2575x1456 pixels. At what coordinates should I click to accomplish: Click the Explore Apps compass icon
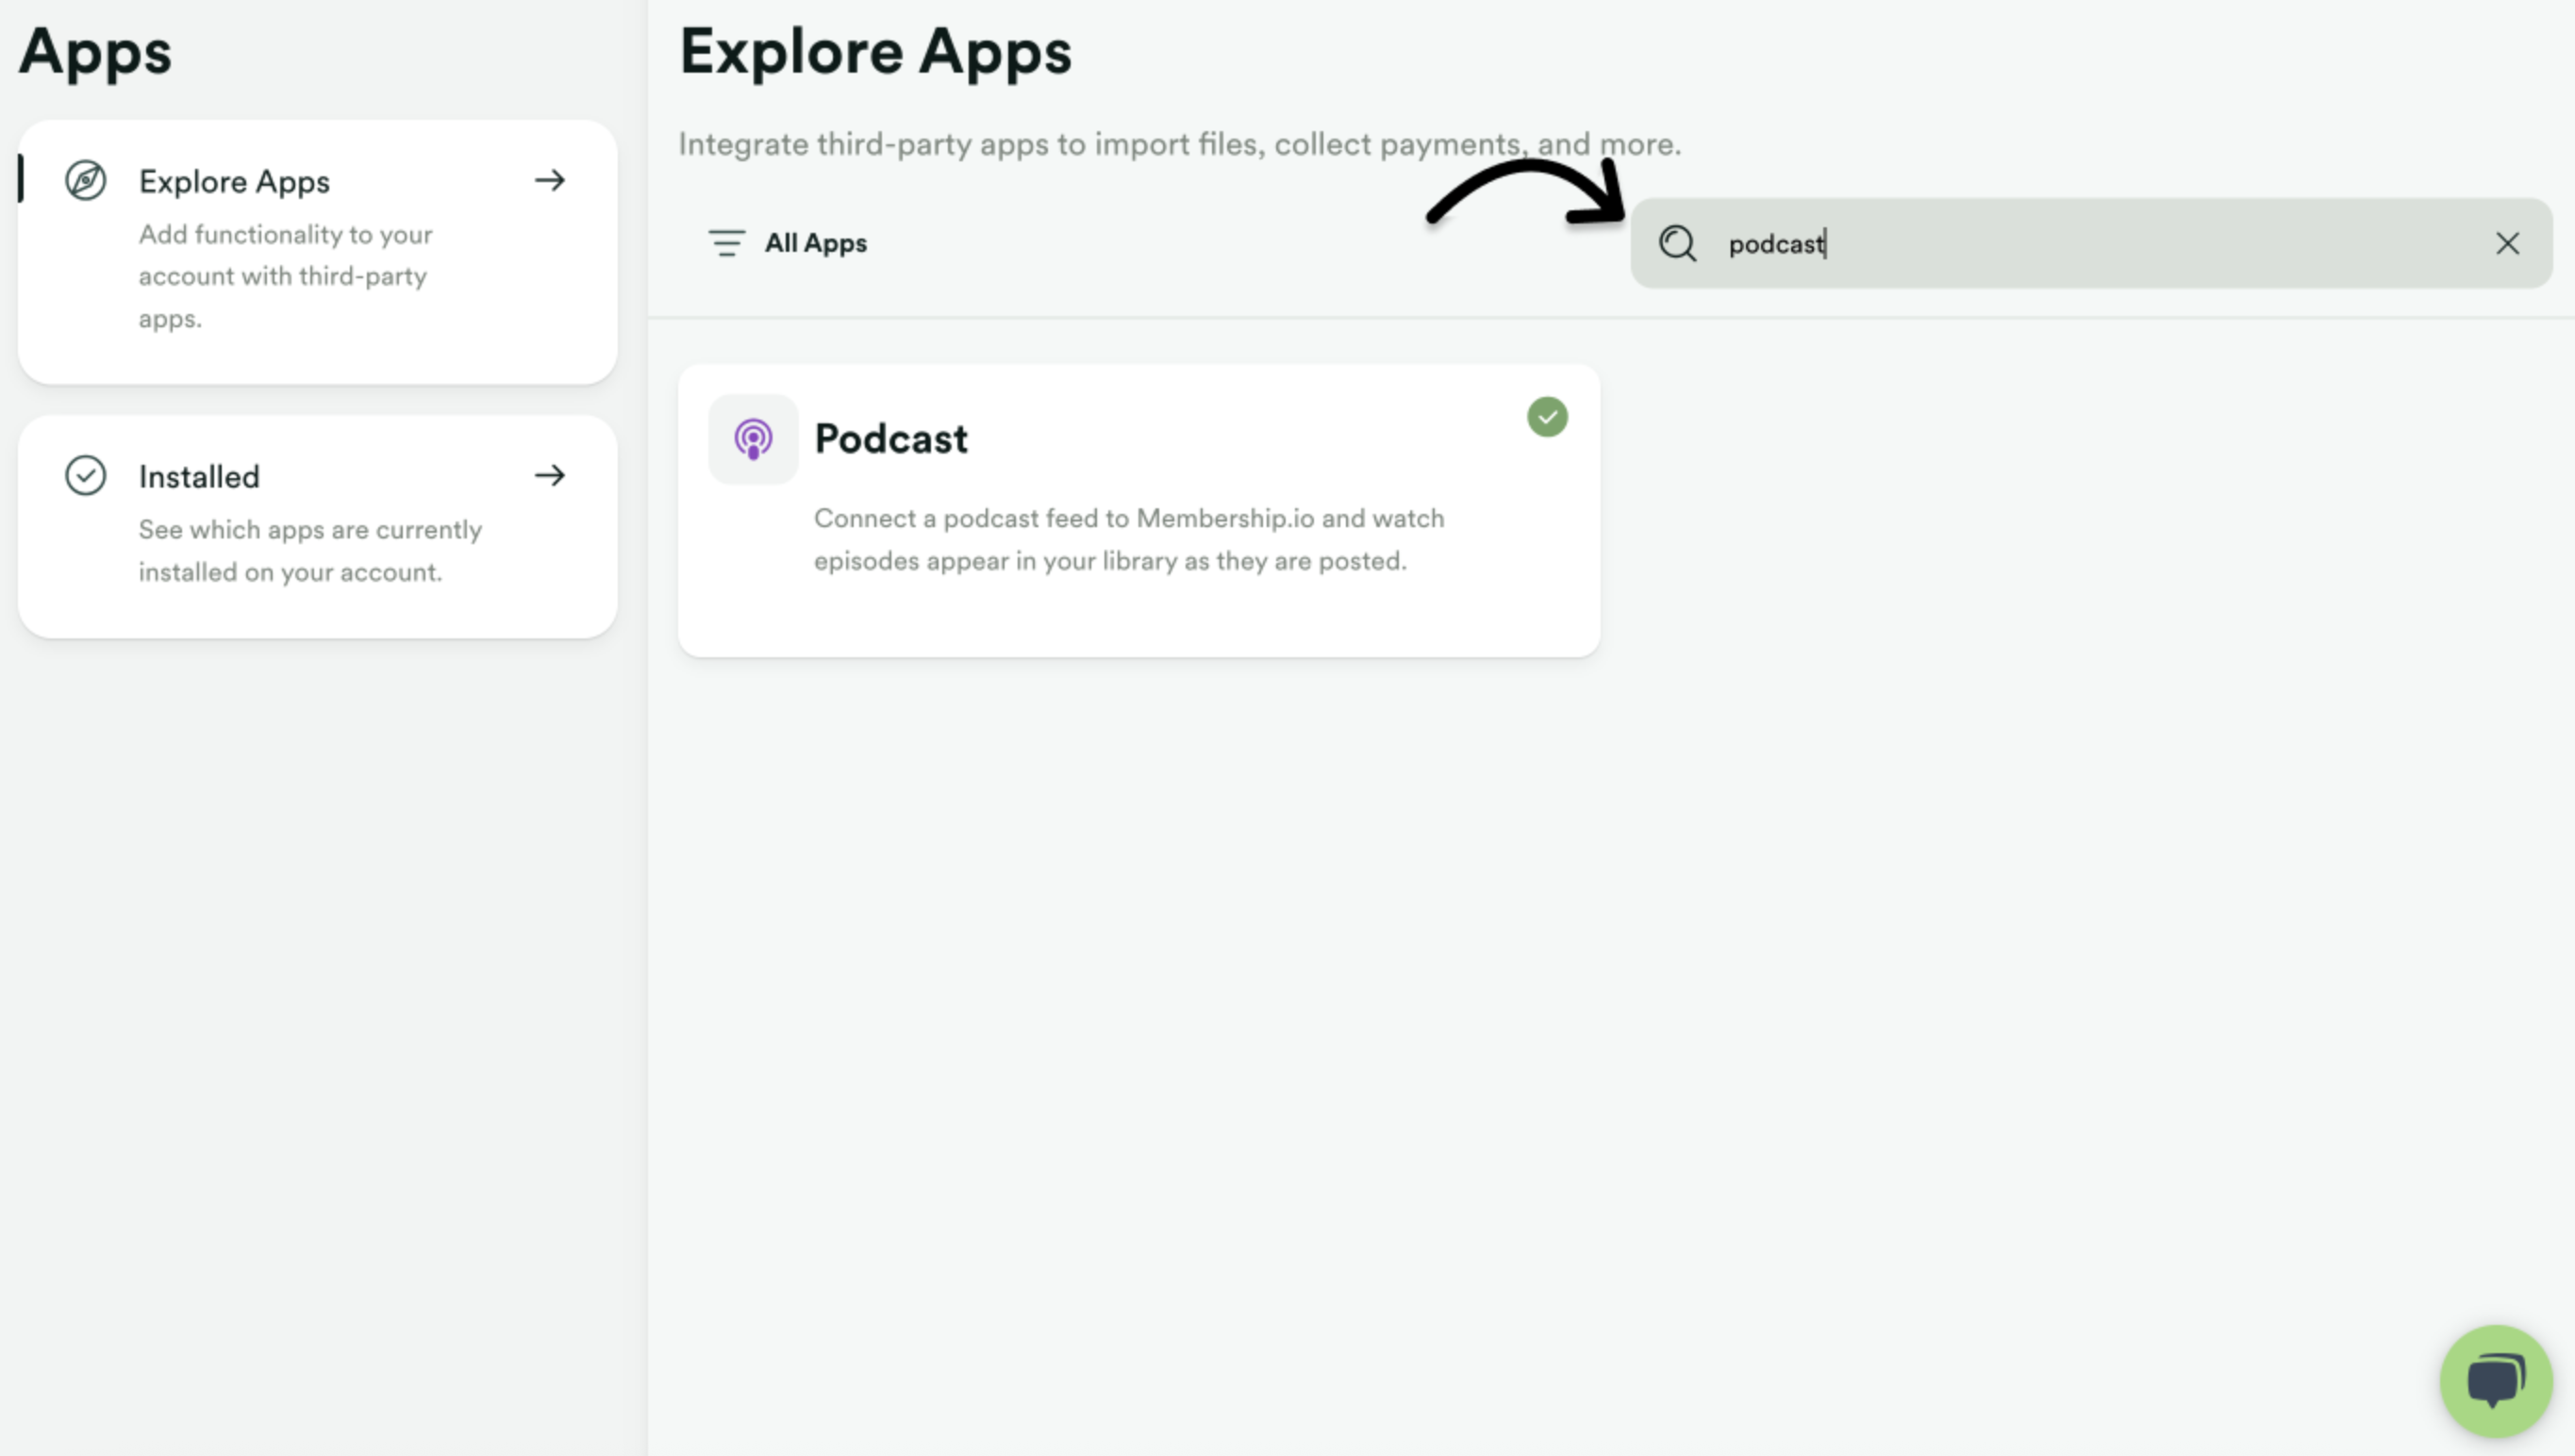(x=86, y=181)
